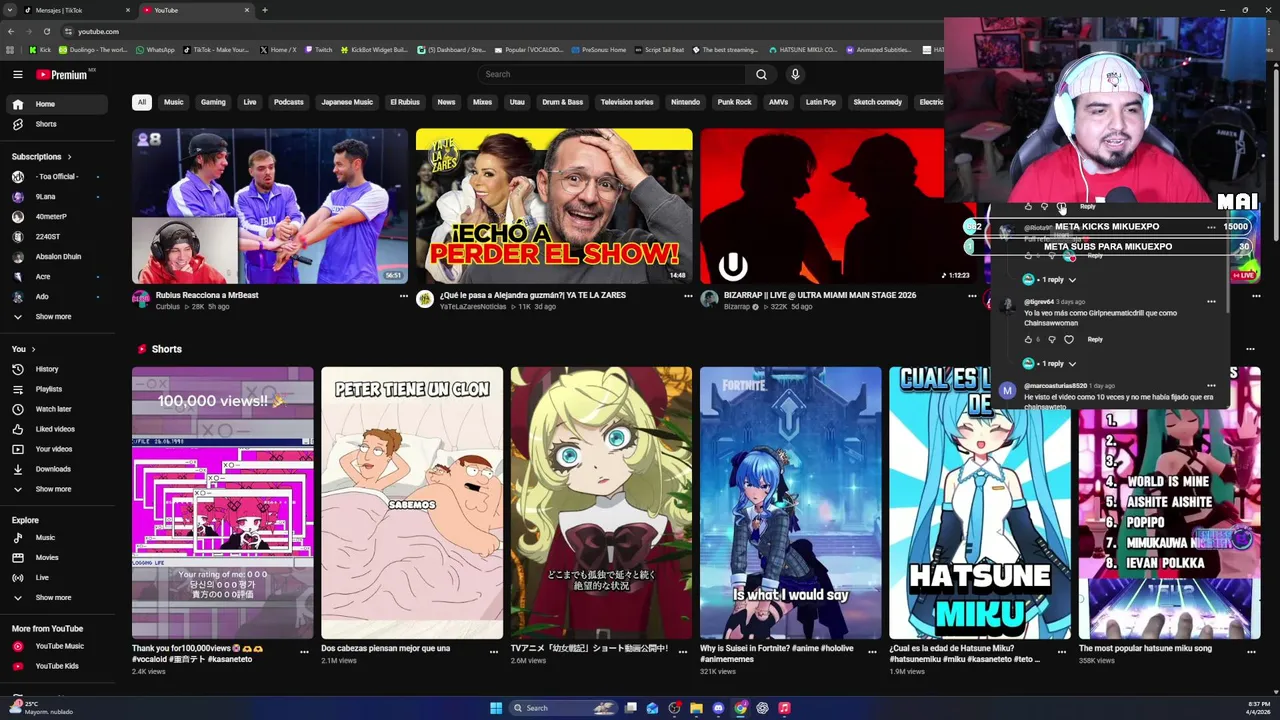This screenshot has height=720, width=1280.
Task: Click the Windows Start button
Action: click(496, 708)
